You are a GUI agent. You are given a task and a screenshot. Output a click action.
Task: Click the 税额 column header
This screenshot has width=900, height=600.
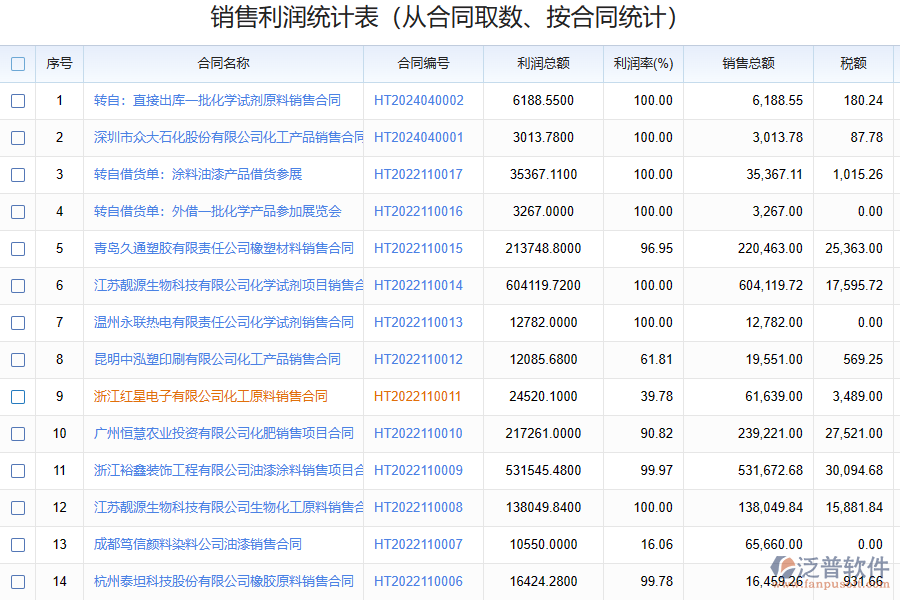853,63
